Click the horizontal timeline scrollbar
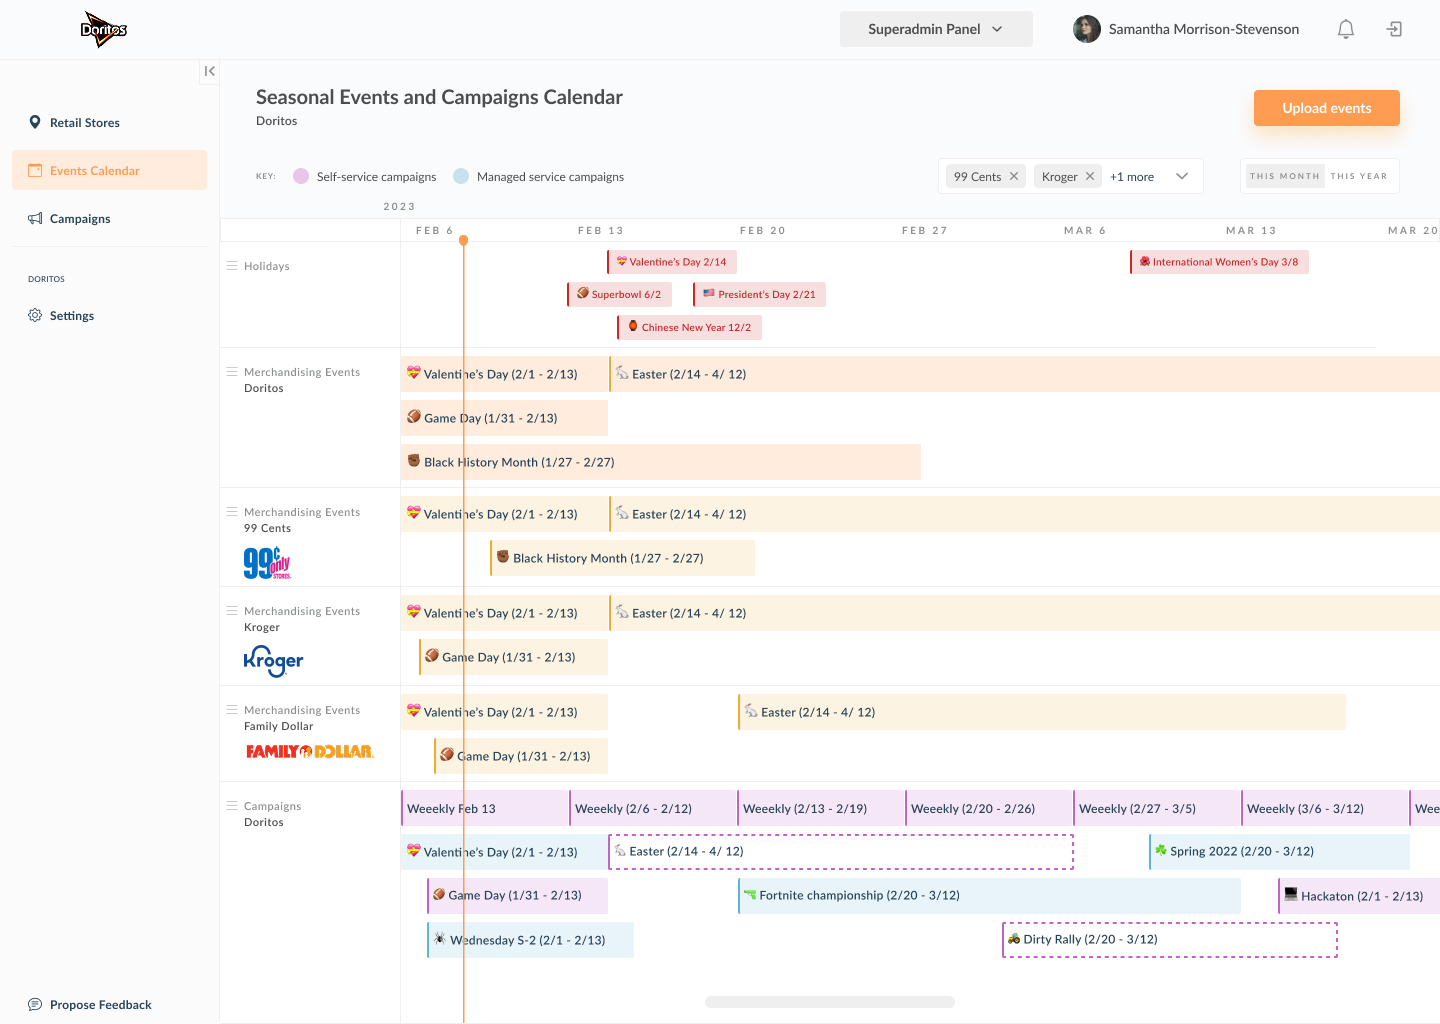Screen dimensions: 1440x1024 tap(830, 1002)
